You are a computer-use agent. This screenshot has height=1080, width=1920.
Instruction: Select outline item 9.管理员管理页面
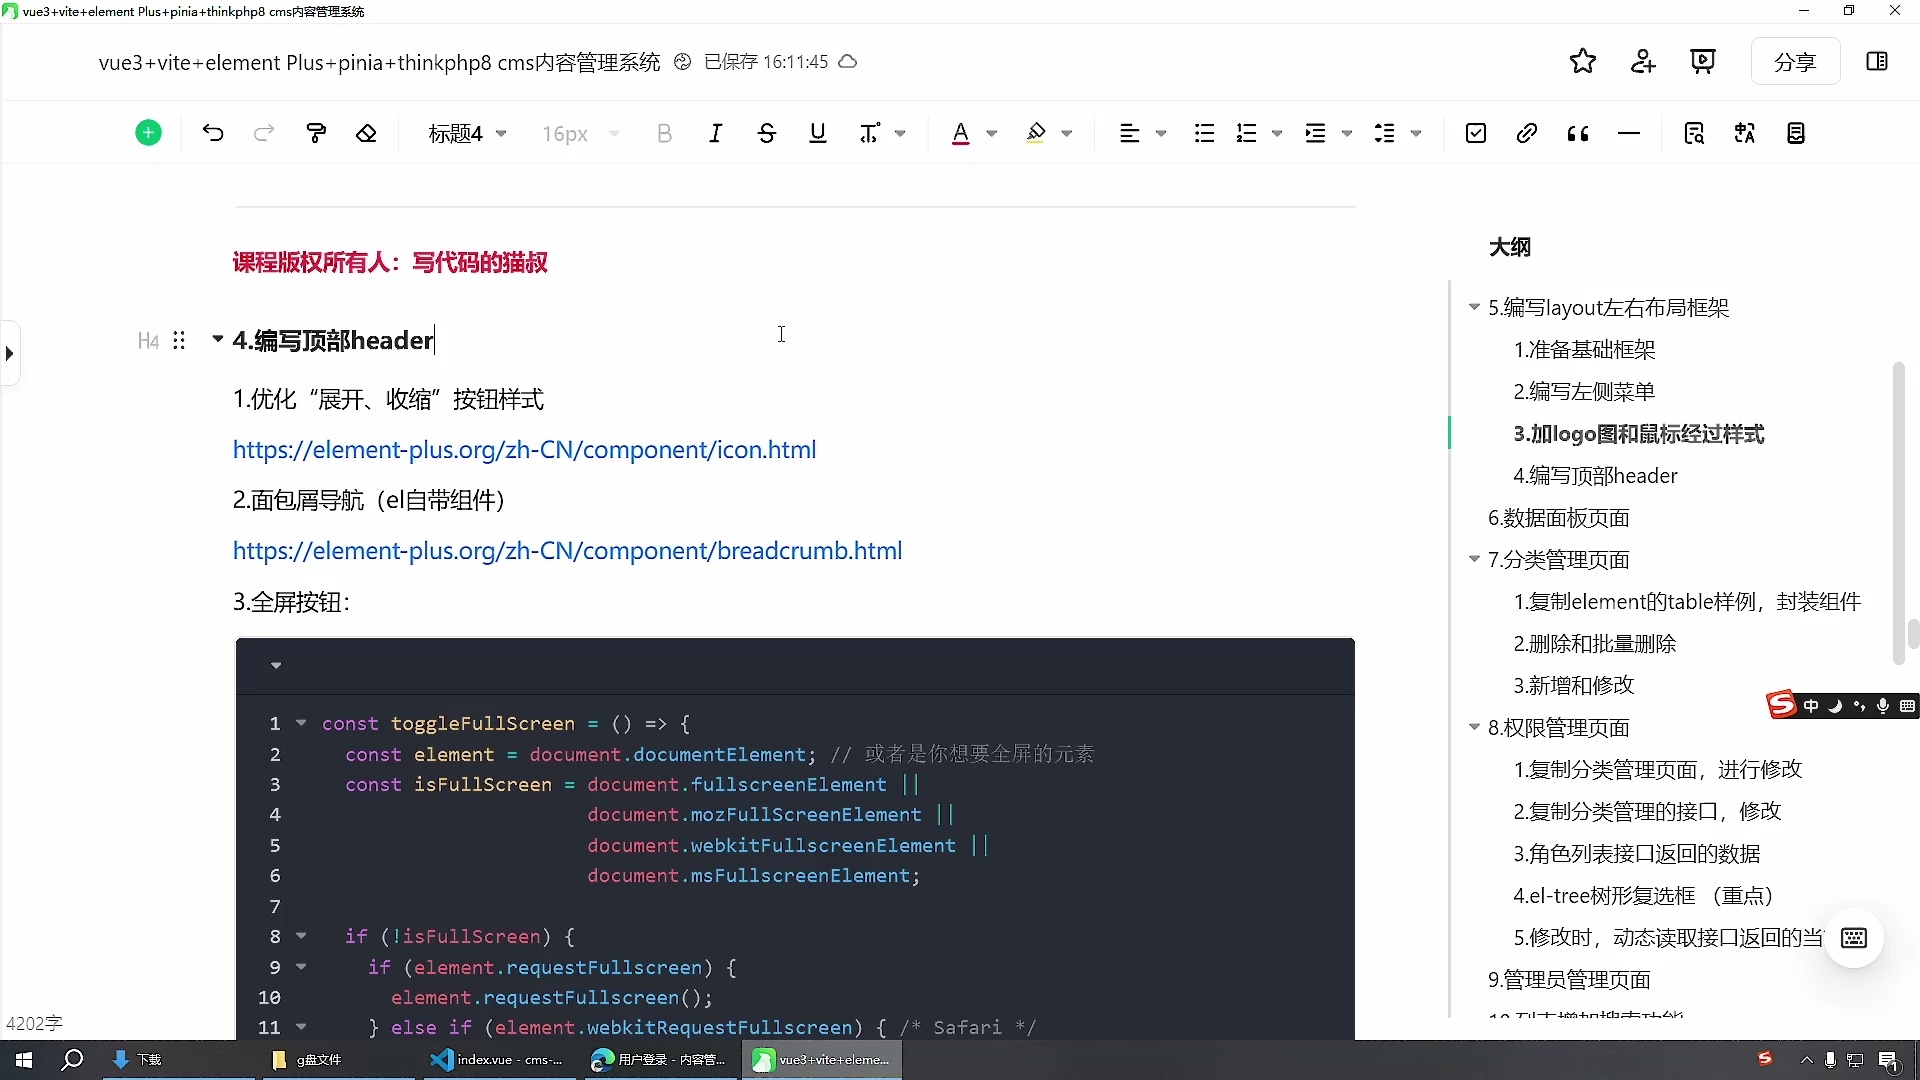click(x=1568, y=980)
